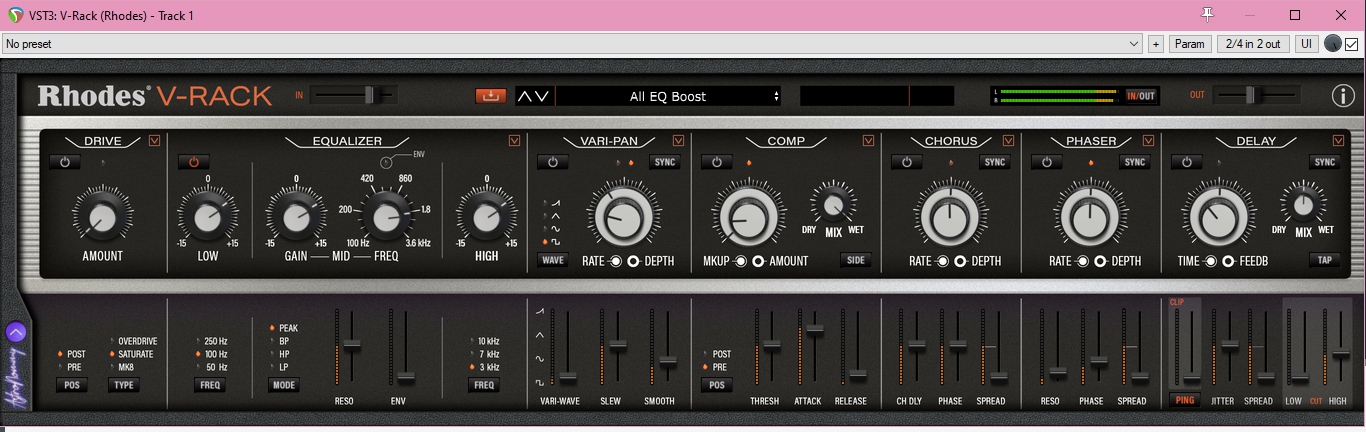
Task: Click the EQ MODE button
Action: point(284,385)
